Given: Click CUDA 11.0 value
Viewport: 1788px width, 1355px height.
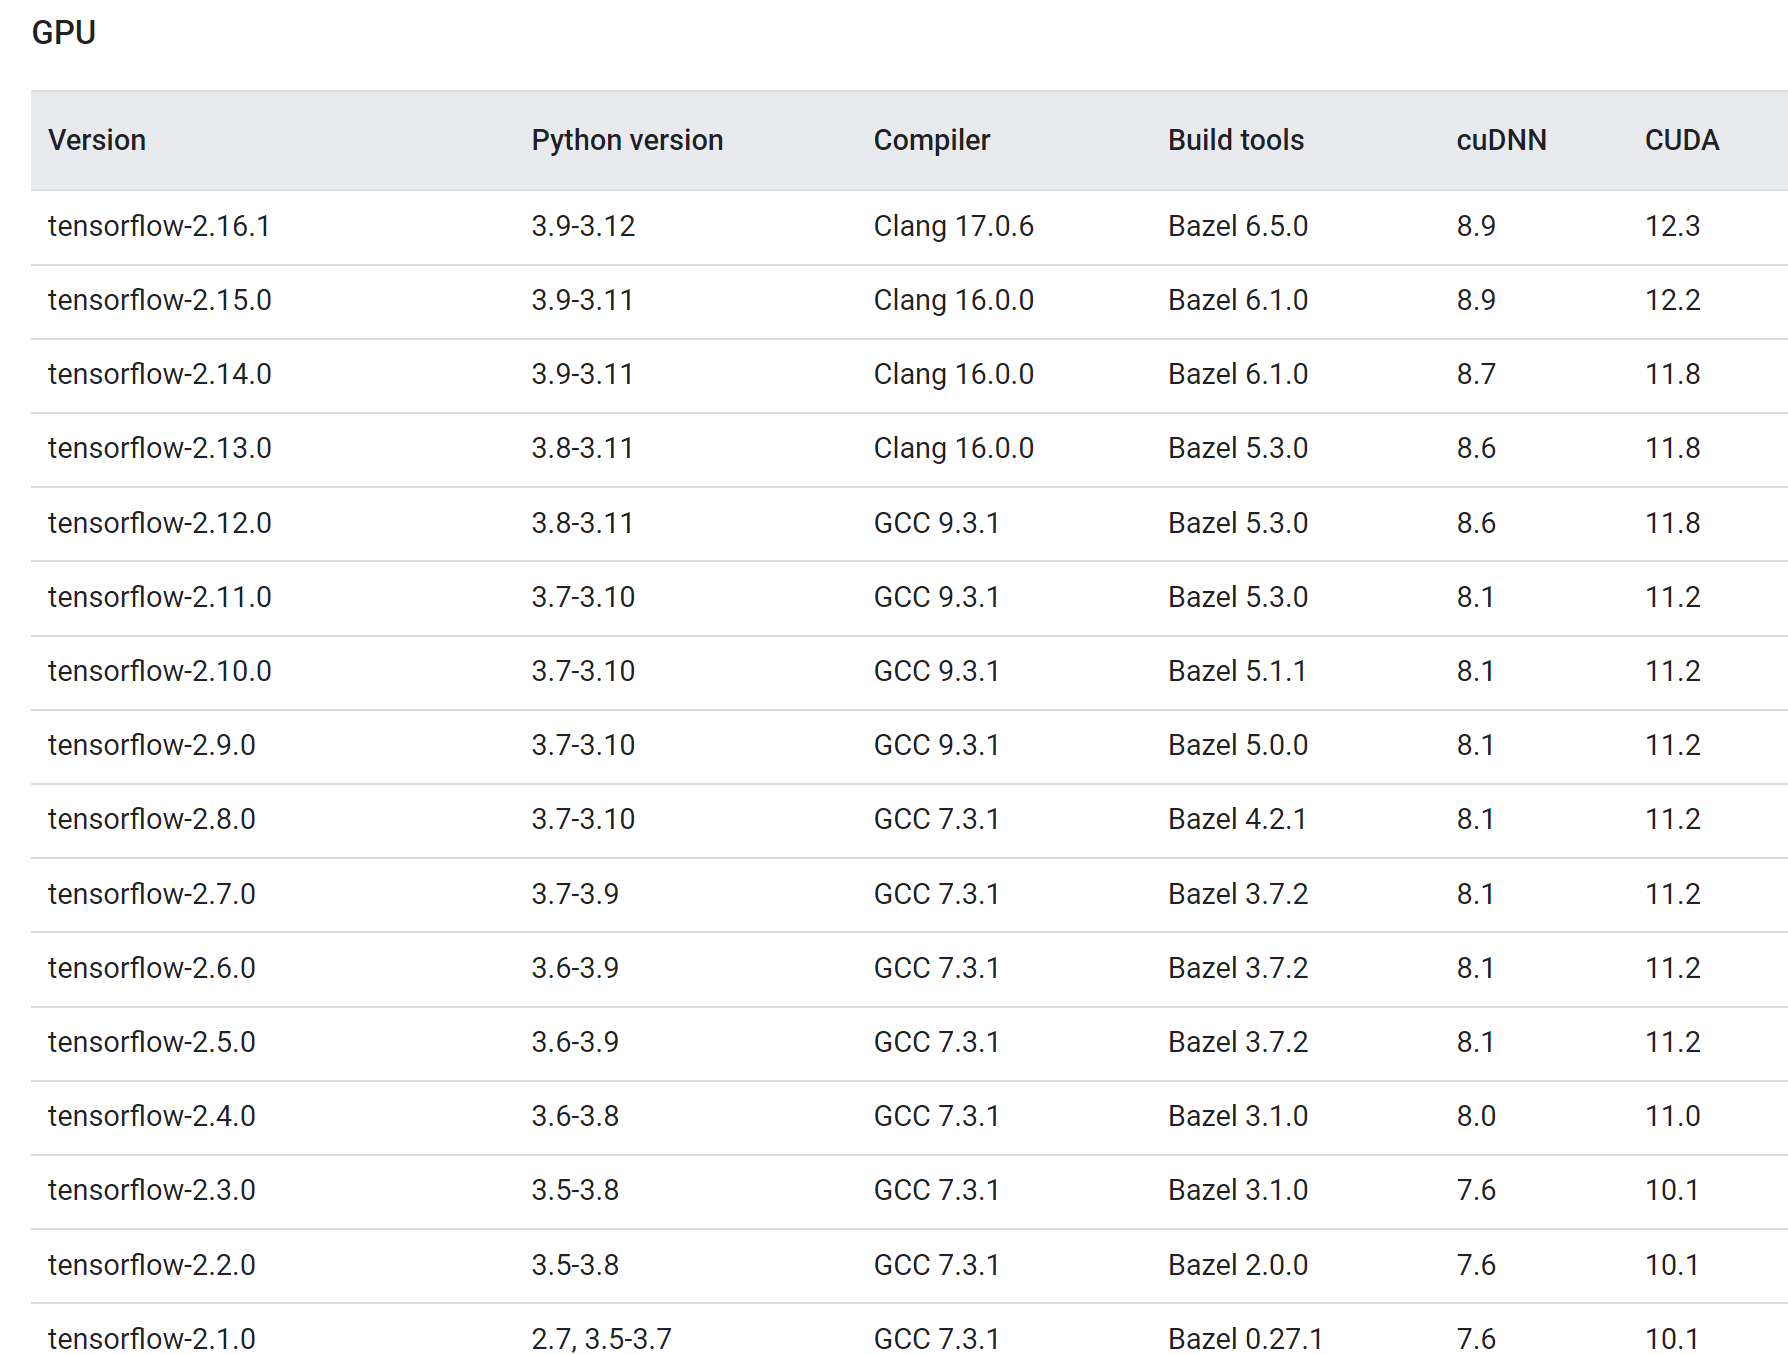Looking at the screenshot, I should (1672, 1116).
